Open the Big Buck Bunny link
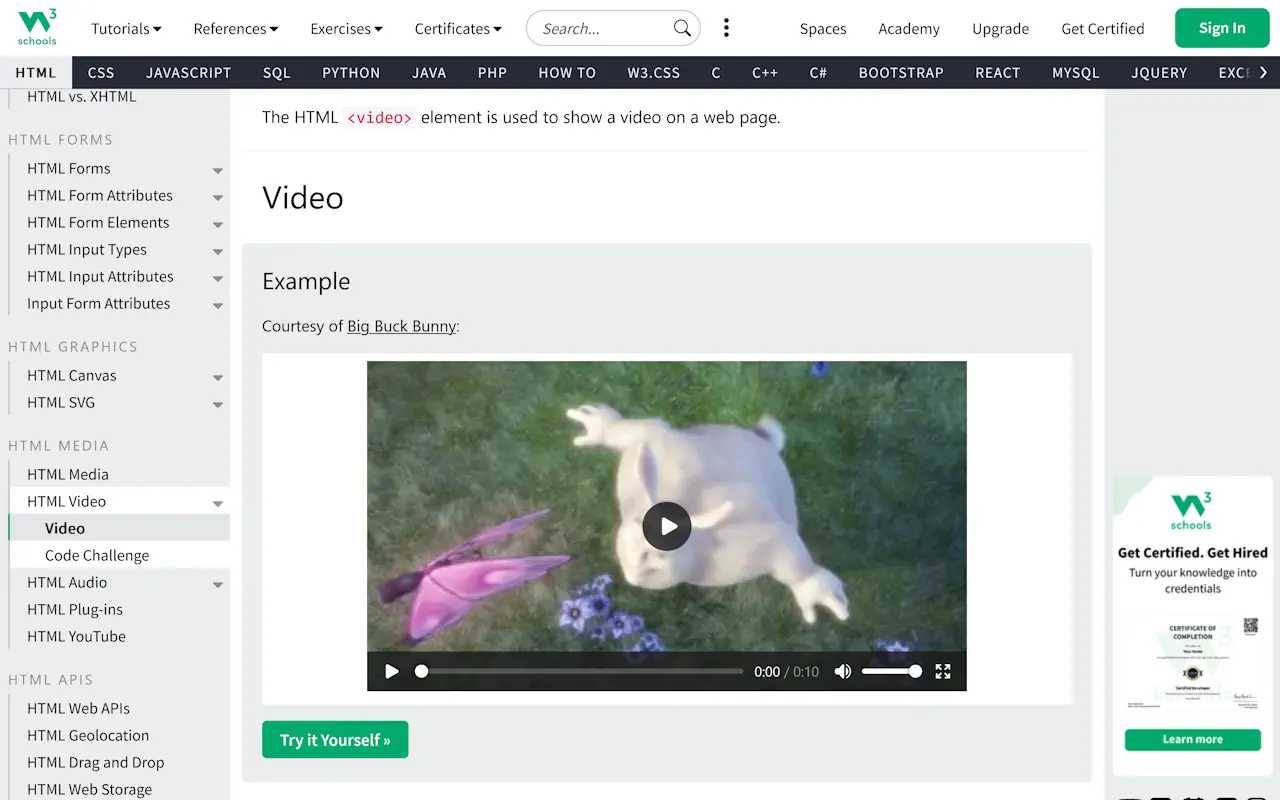 (401, 326)
